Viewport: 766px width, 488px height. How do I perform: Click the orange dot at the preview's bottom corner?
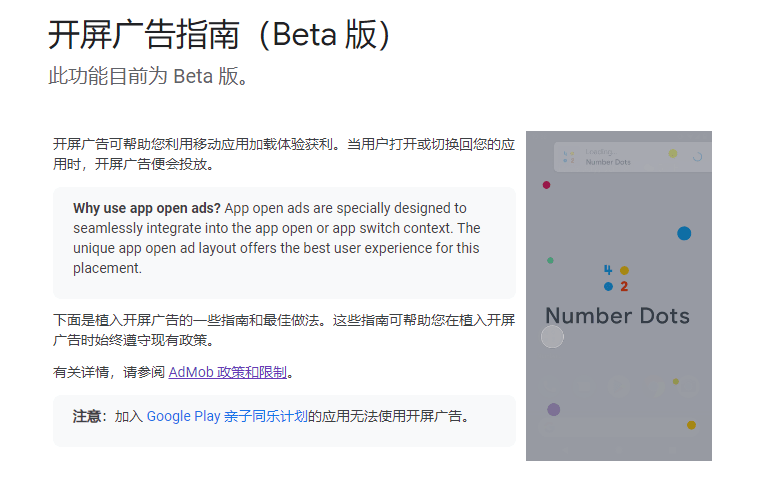(691, 425)
